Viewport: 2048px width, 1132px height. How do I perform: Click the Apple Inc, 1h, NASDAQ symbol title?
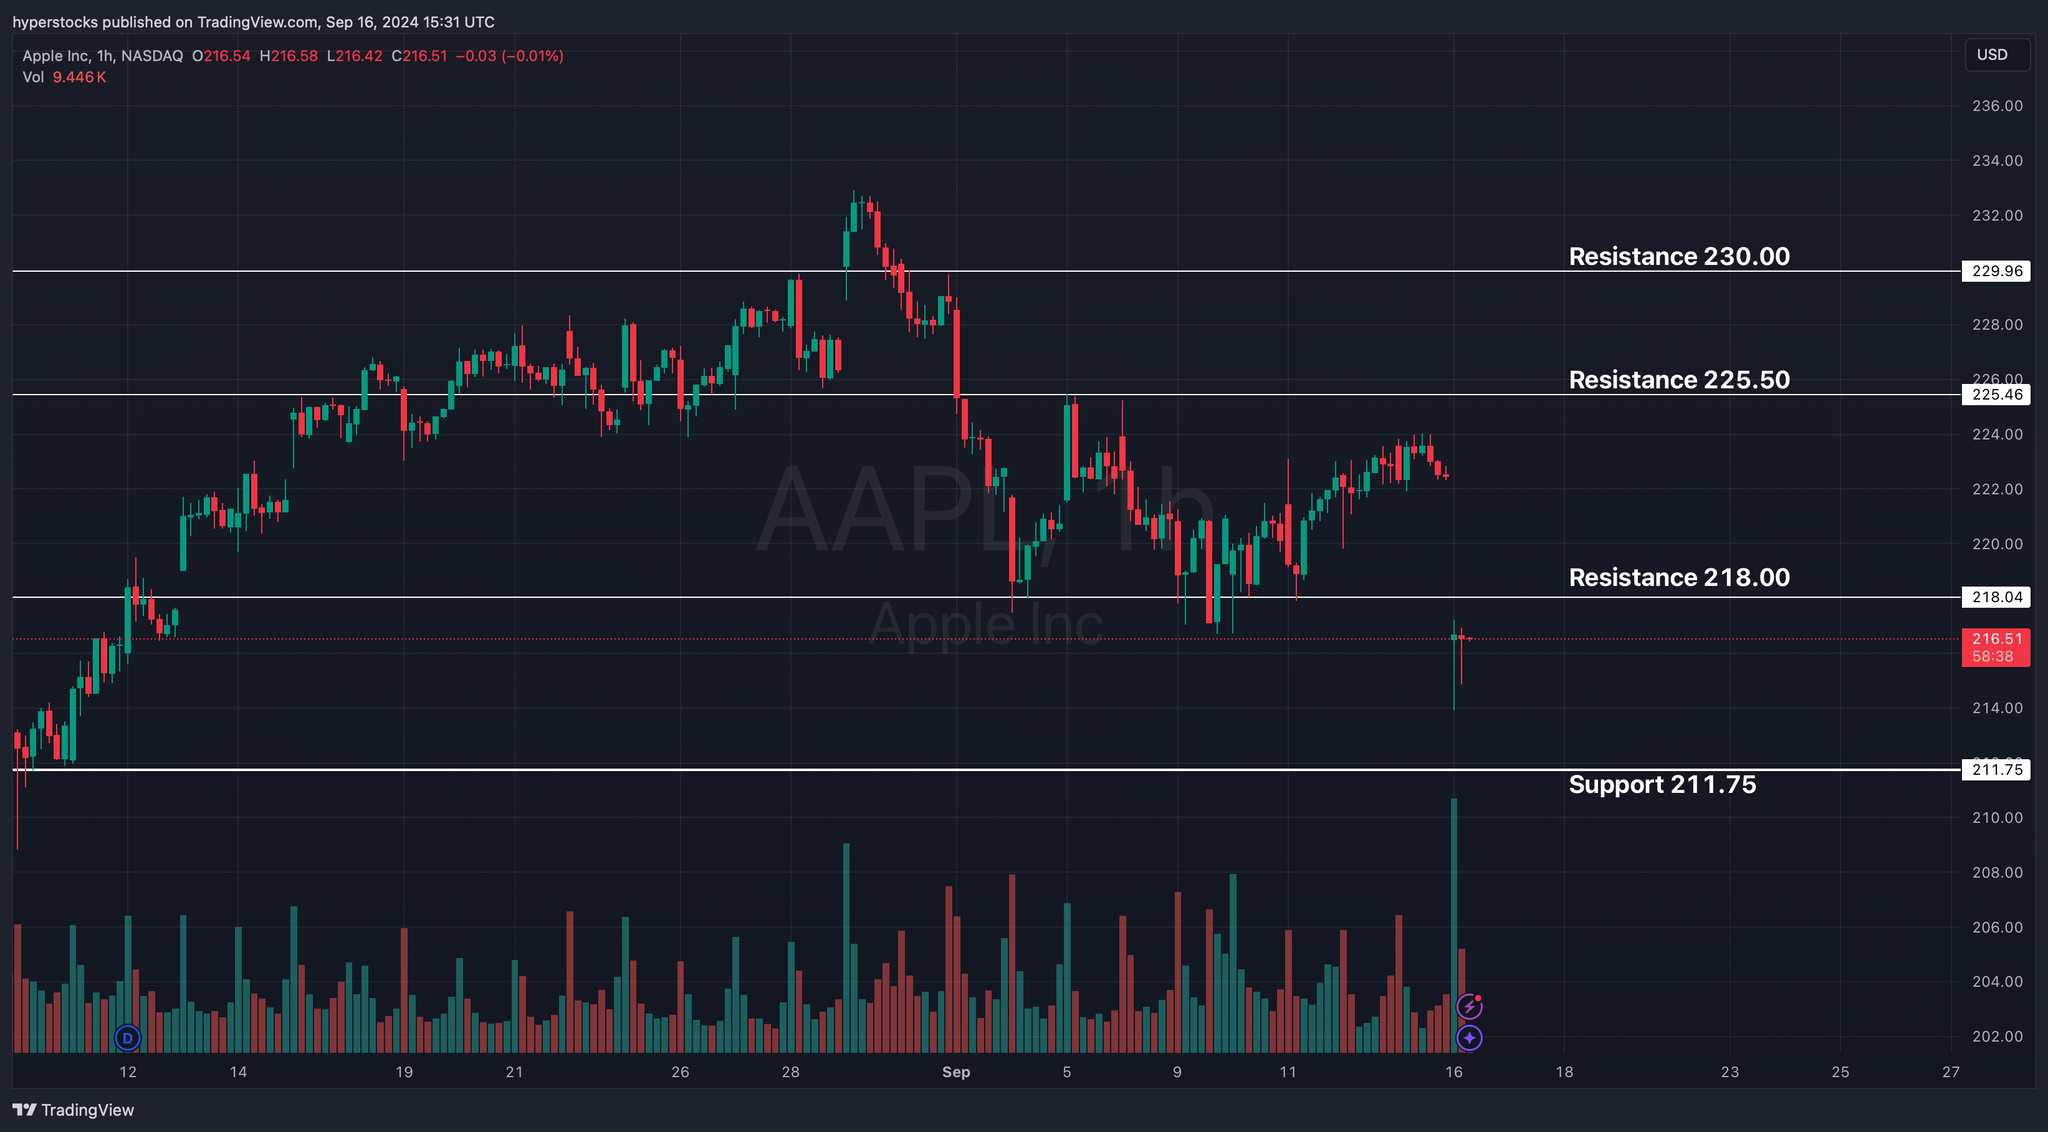pyautogui.click(x=103, y=56)
